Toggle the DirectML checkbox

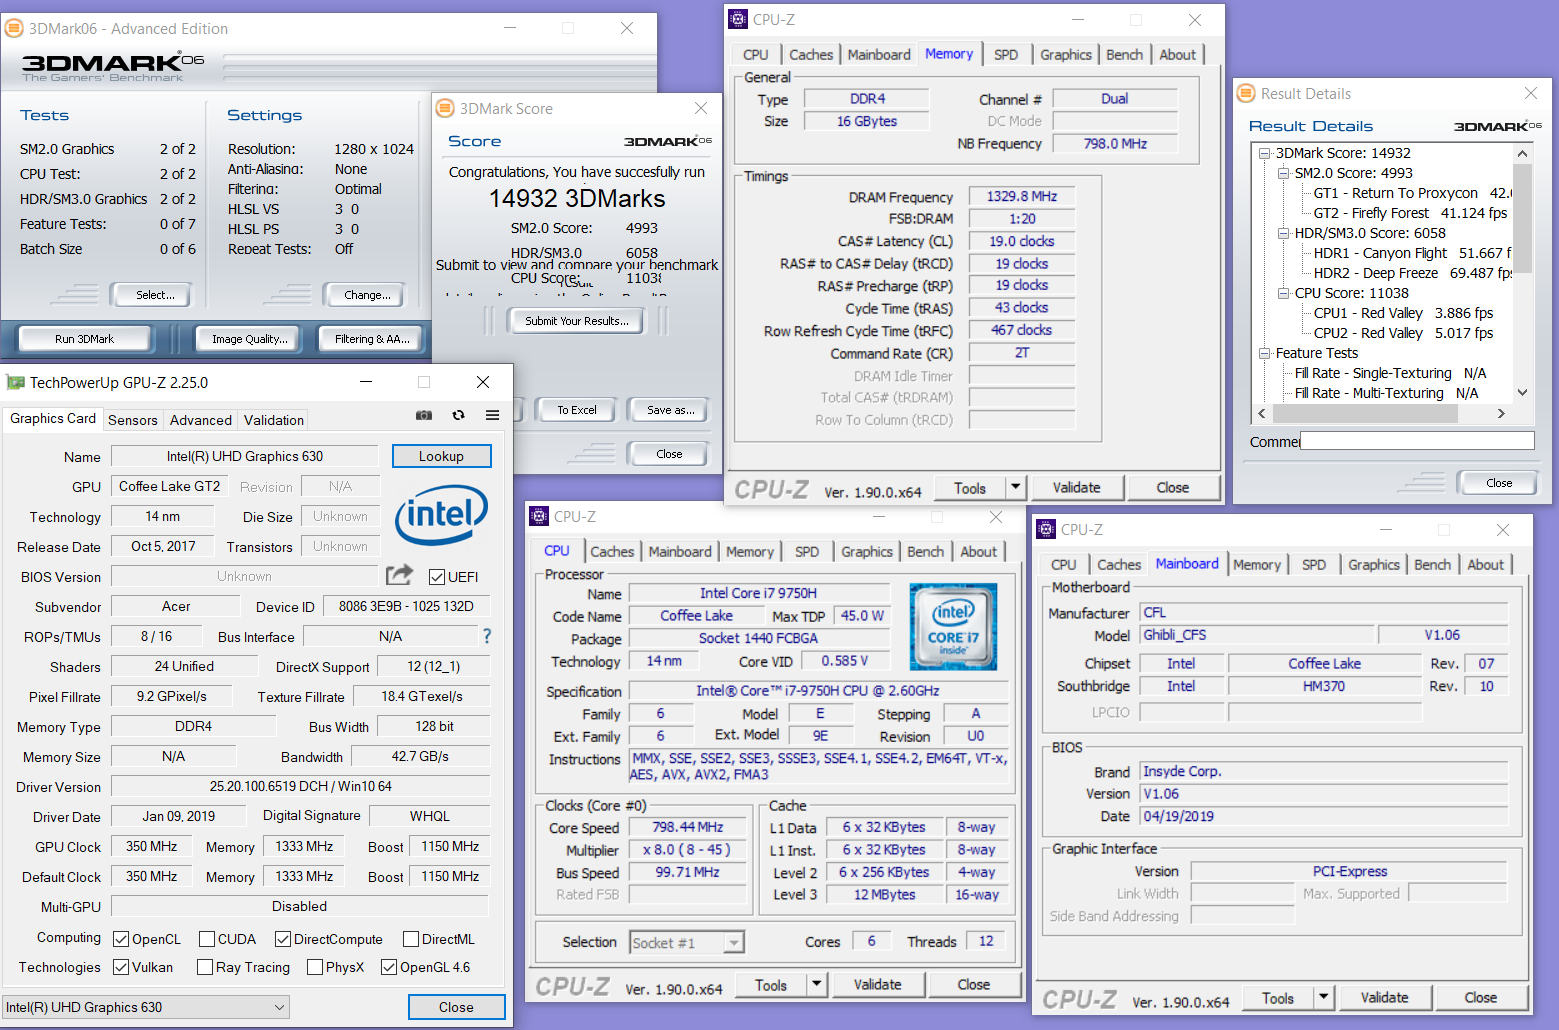411,939
